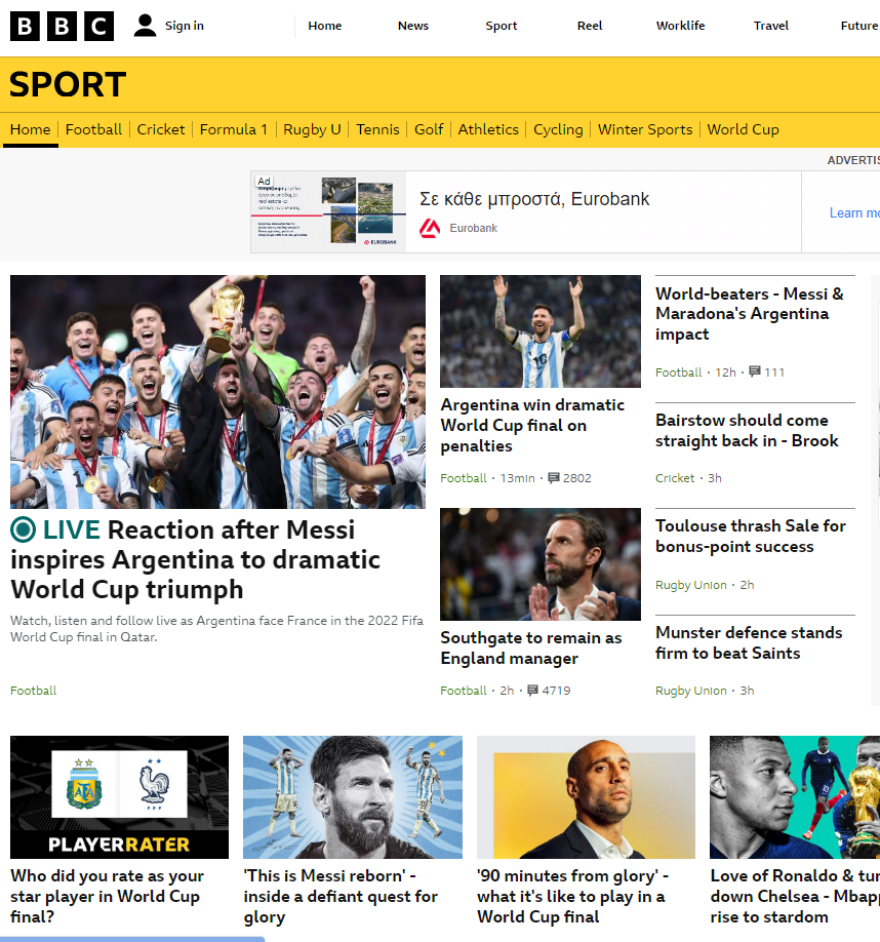This screenshot has width=880, height=942.
Task: Open the Football tab in Sport menu
Action: (x=94, y=129)
